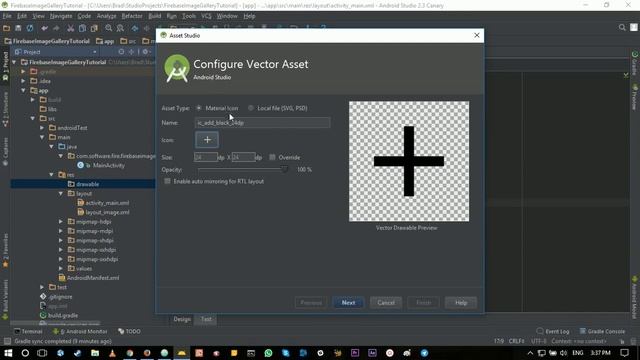640x360 pixels.
Task: Expand the values folder
Action: click(x=61, y=269)
